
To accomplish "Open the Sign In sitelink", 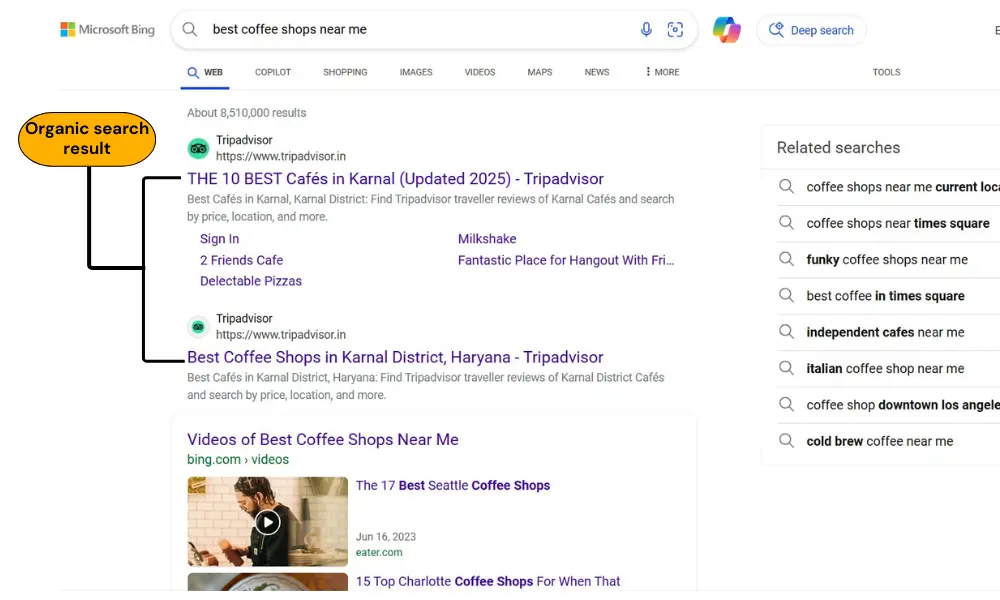I will coord(219,238).
